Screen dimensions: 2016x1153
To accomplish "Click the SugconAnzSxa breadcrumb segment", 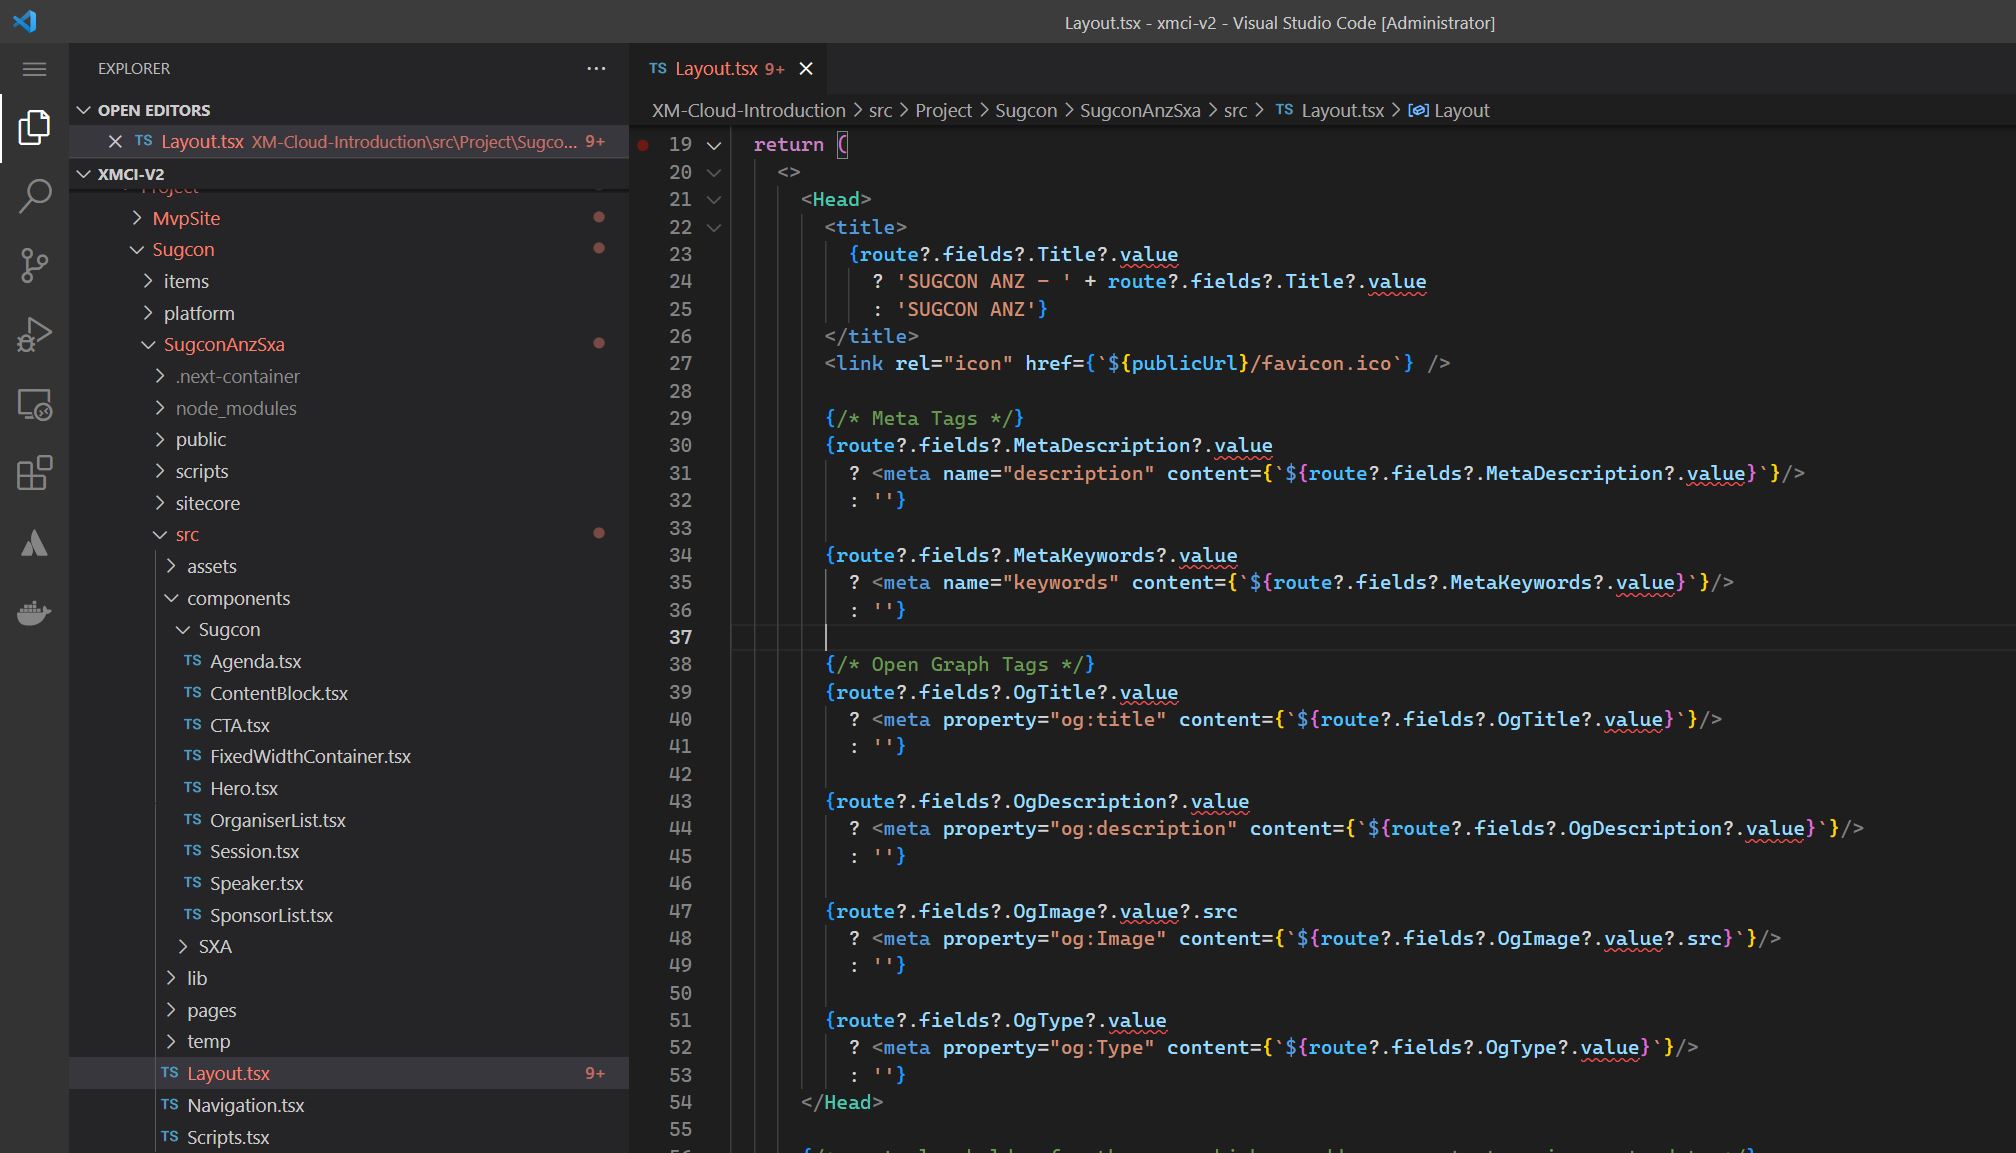I will point(1140,111).
